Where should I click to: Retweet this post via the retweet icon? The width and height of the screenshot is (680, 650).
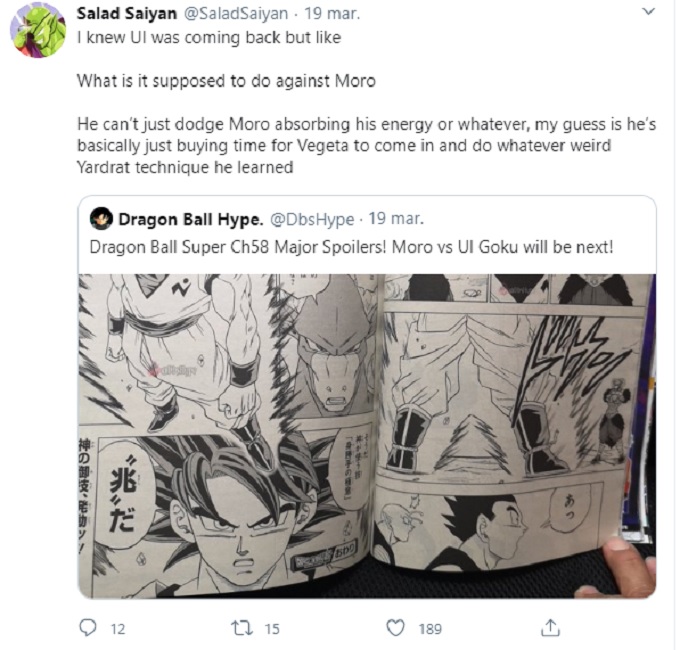(x=242, y=628)
